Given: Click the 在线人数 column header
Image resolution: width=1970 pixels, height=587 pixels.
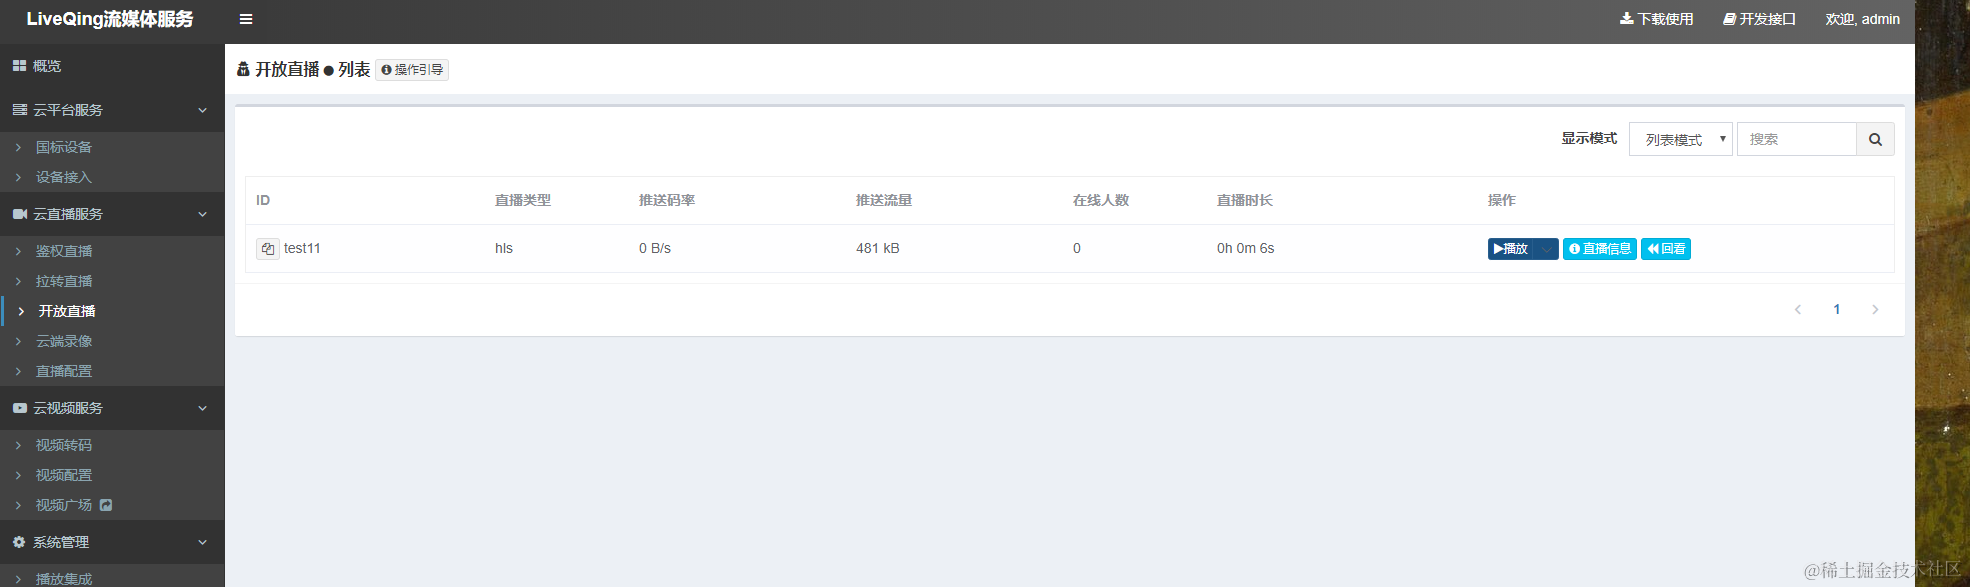Looking at the screenshot, I should click(x=1101, y=200).
